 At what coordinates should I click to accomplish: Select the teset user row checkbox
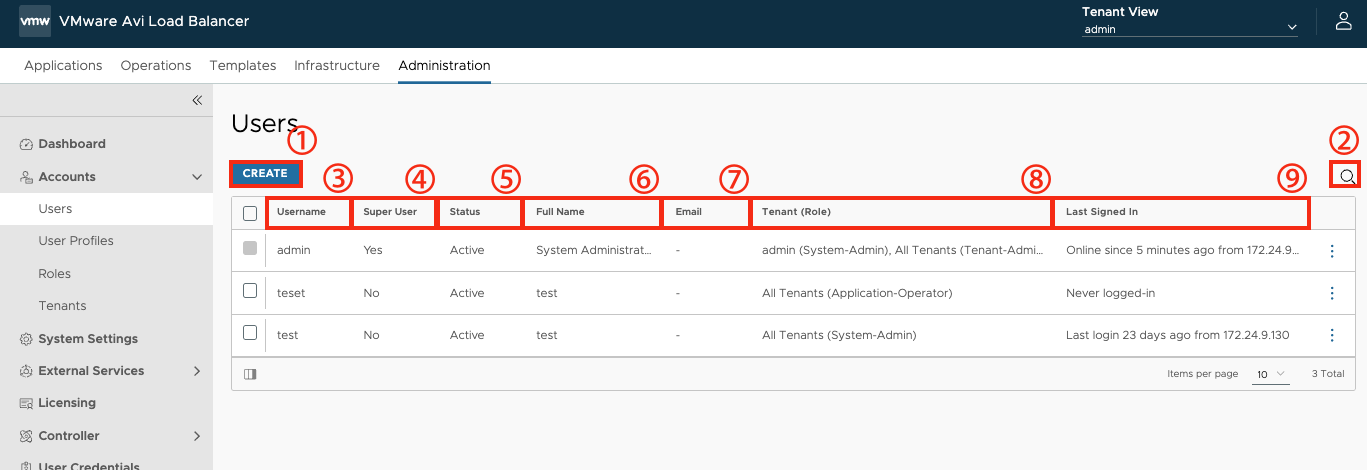(250, 290)
